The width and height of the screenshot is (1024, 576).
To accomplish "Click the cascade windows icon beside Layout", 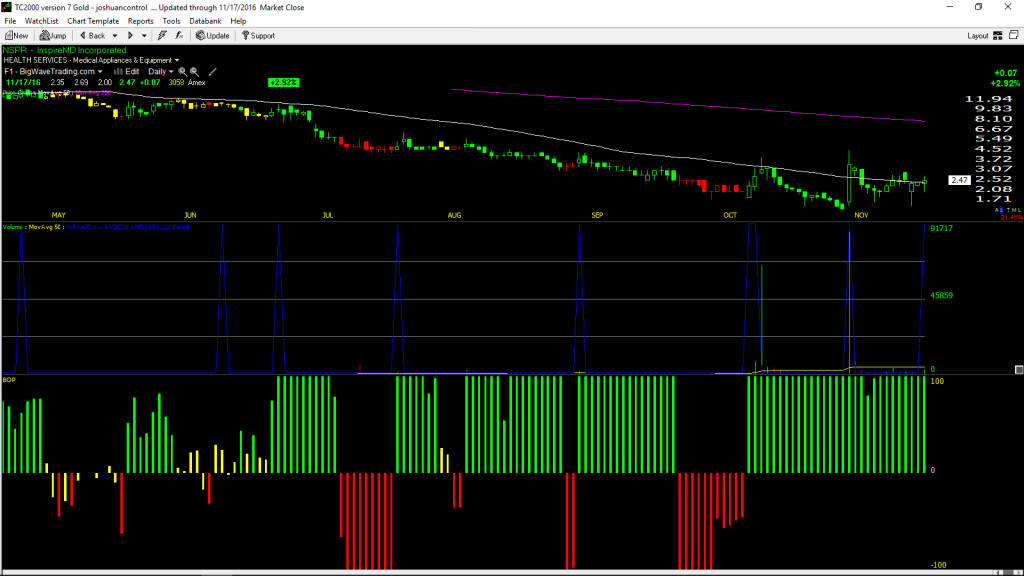I will pos(1014,35).
